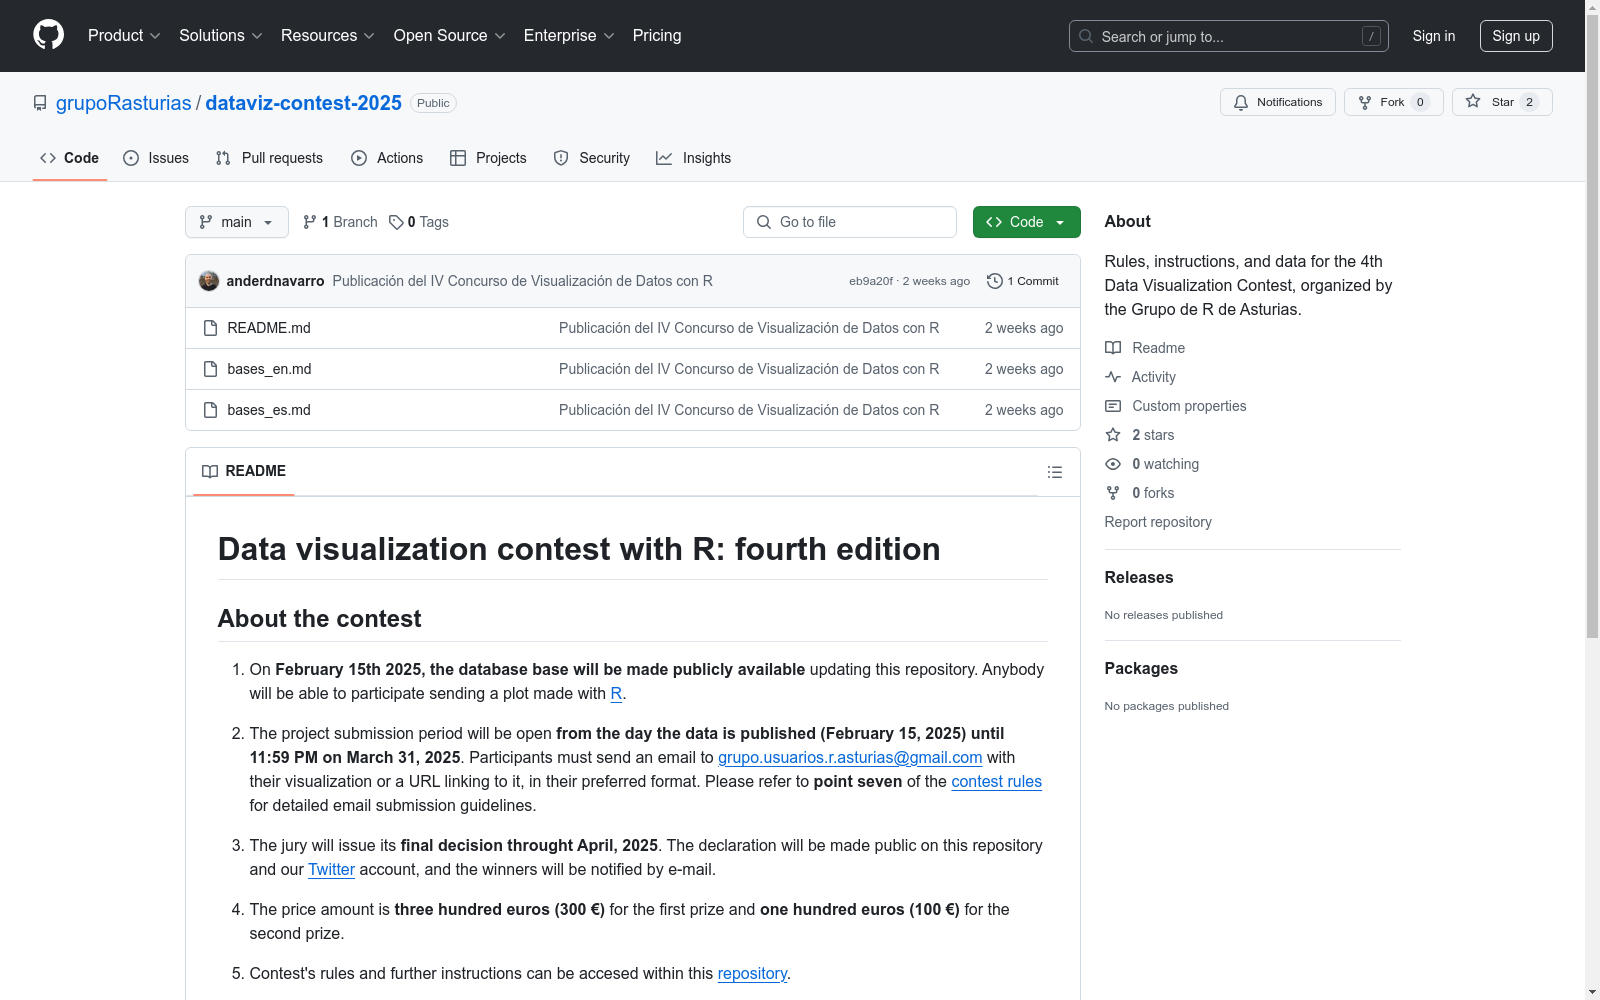Open the dataviz-contest-2025 repository link
Image resolution: width=1600 pixels, height=1000 pixels.
coord(304,103)
